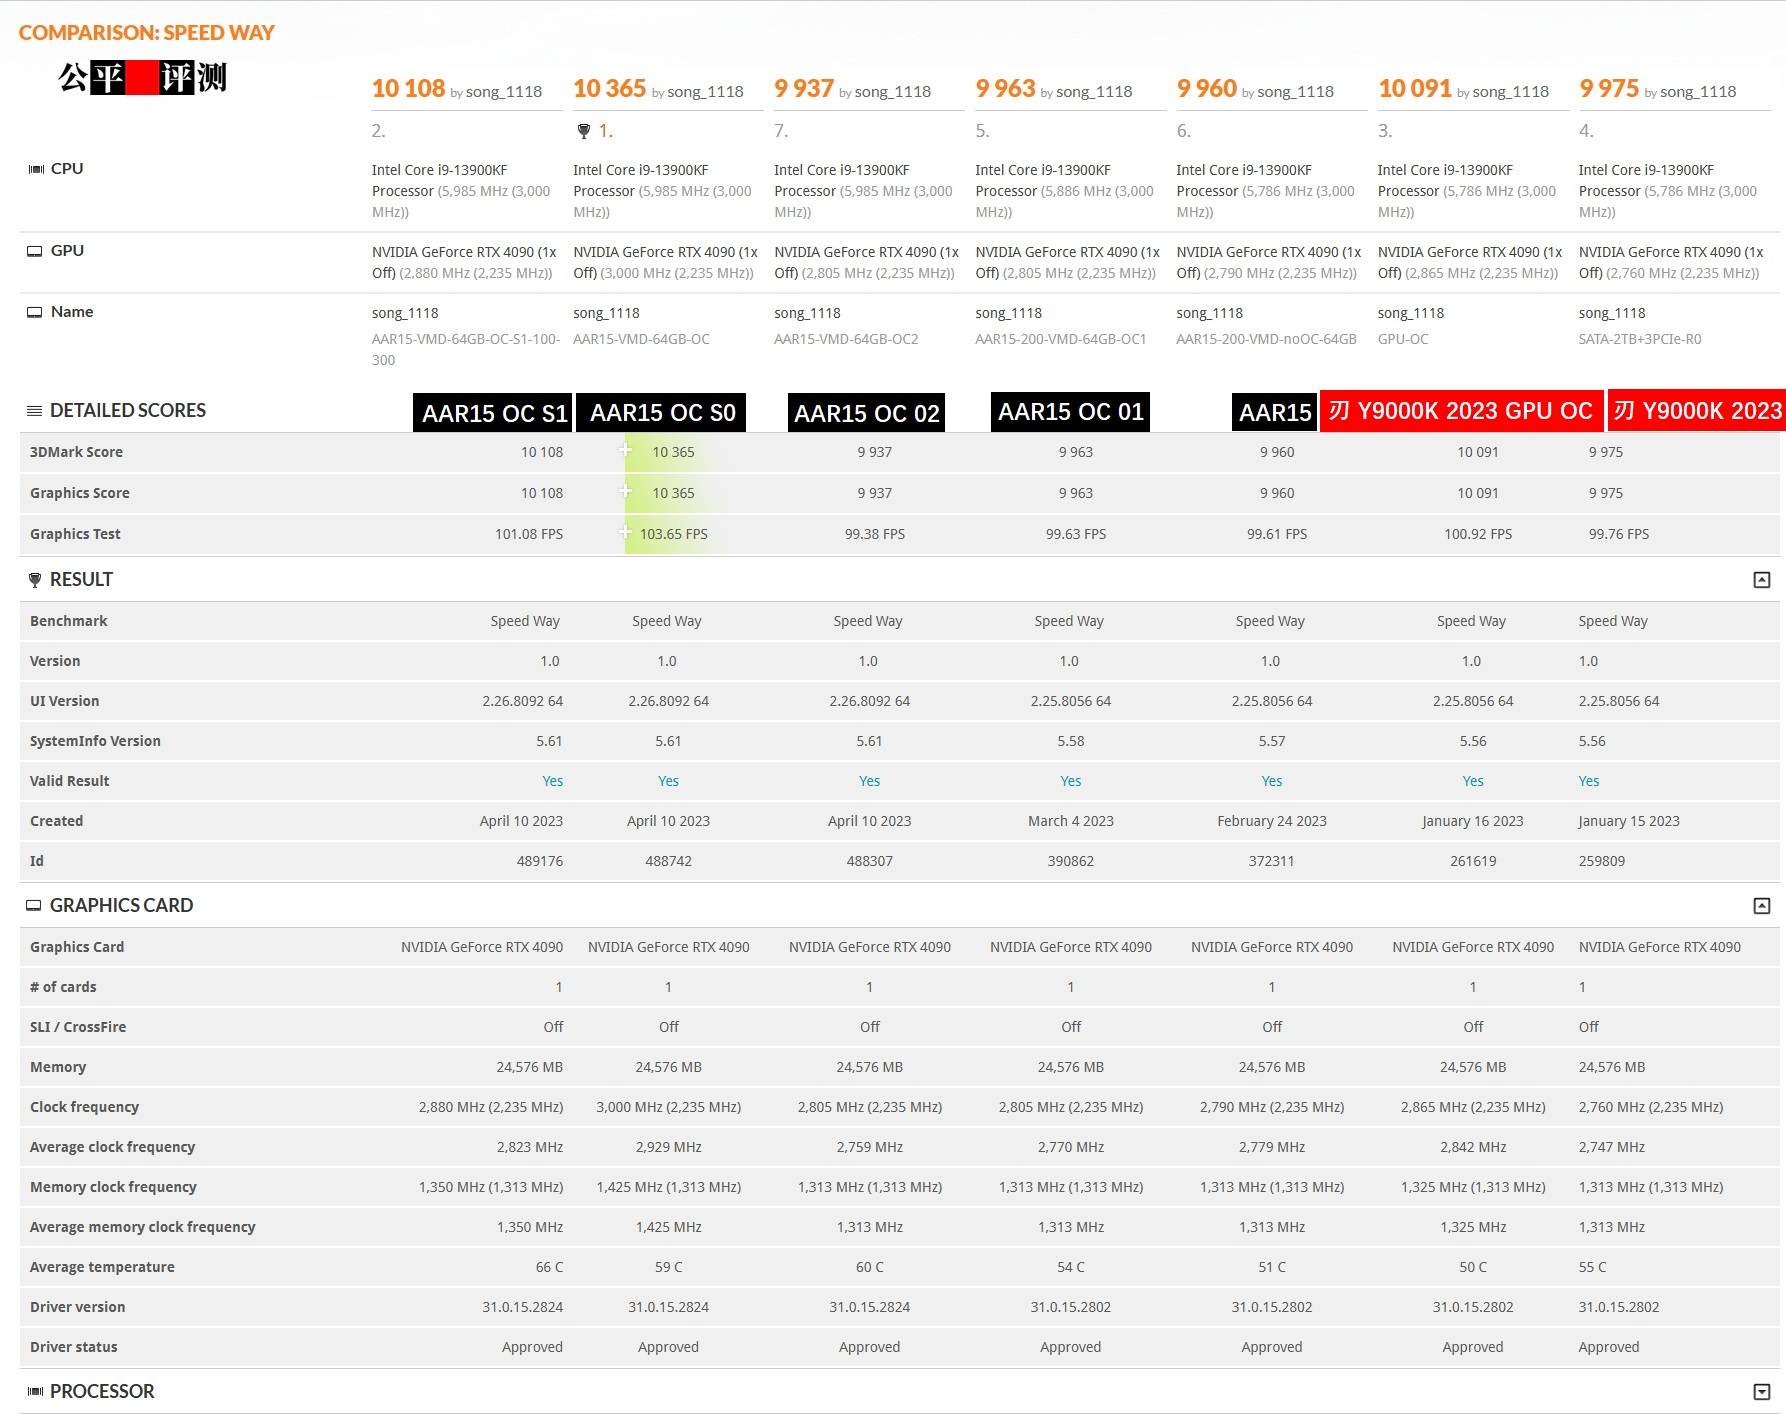Click plus icon beside 103.65 FPS

click(x=625, y=532)
